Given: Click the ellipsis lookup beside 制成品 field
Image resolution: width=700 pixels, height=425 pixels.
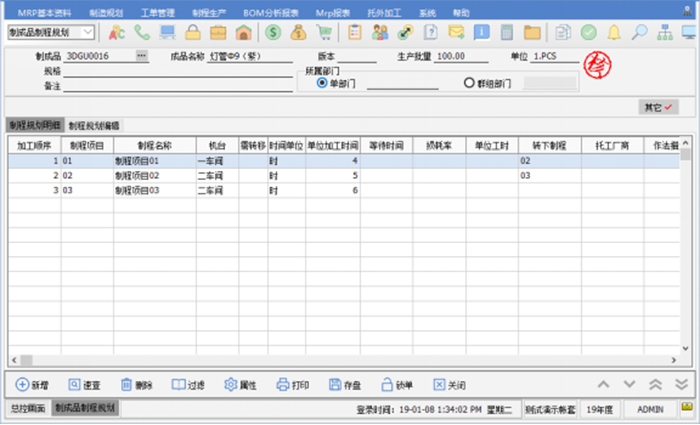Looking at the screenshot, I should coord(141,56).
